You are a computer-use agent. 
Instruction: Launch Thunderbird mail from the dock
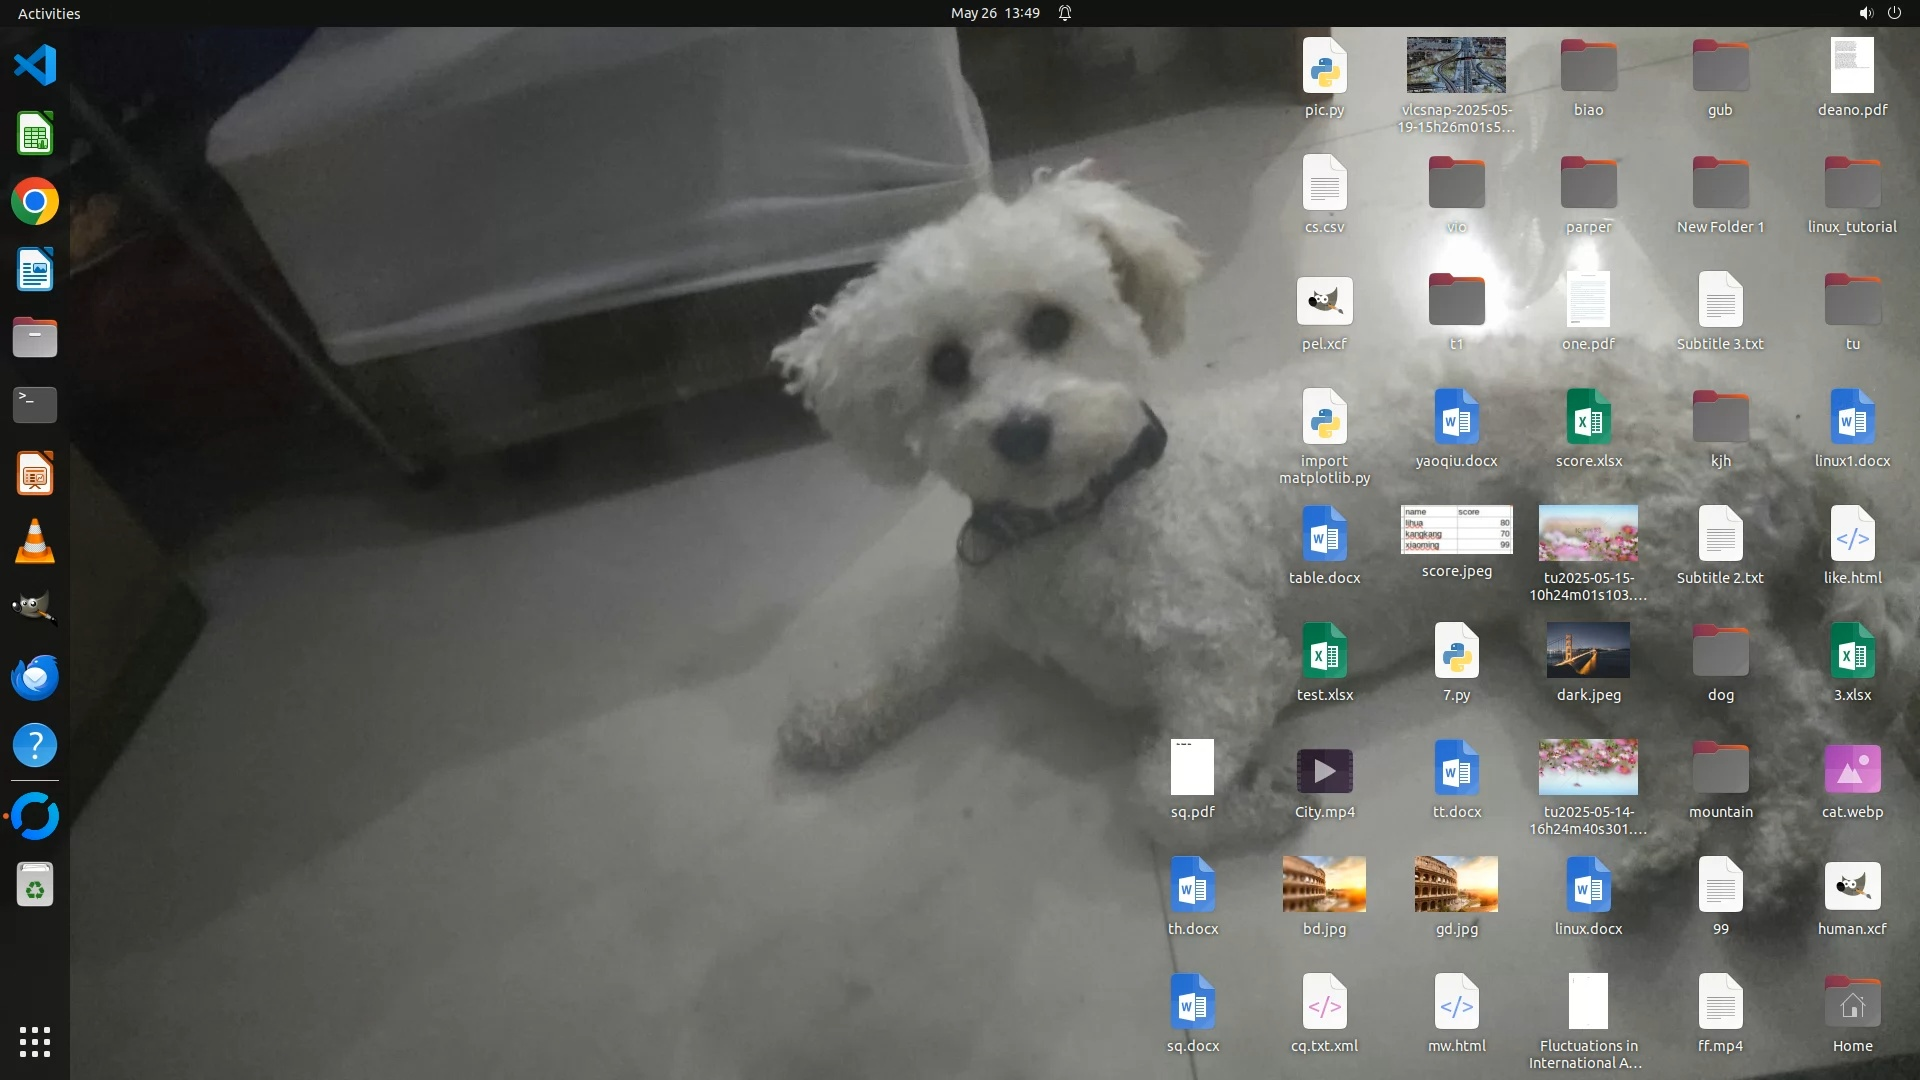pos(35,678)
